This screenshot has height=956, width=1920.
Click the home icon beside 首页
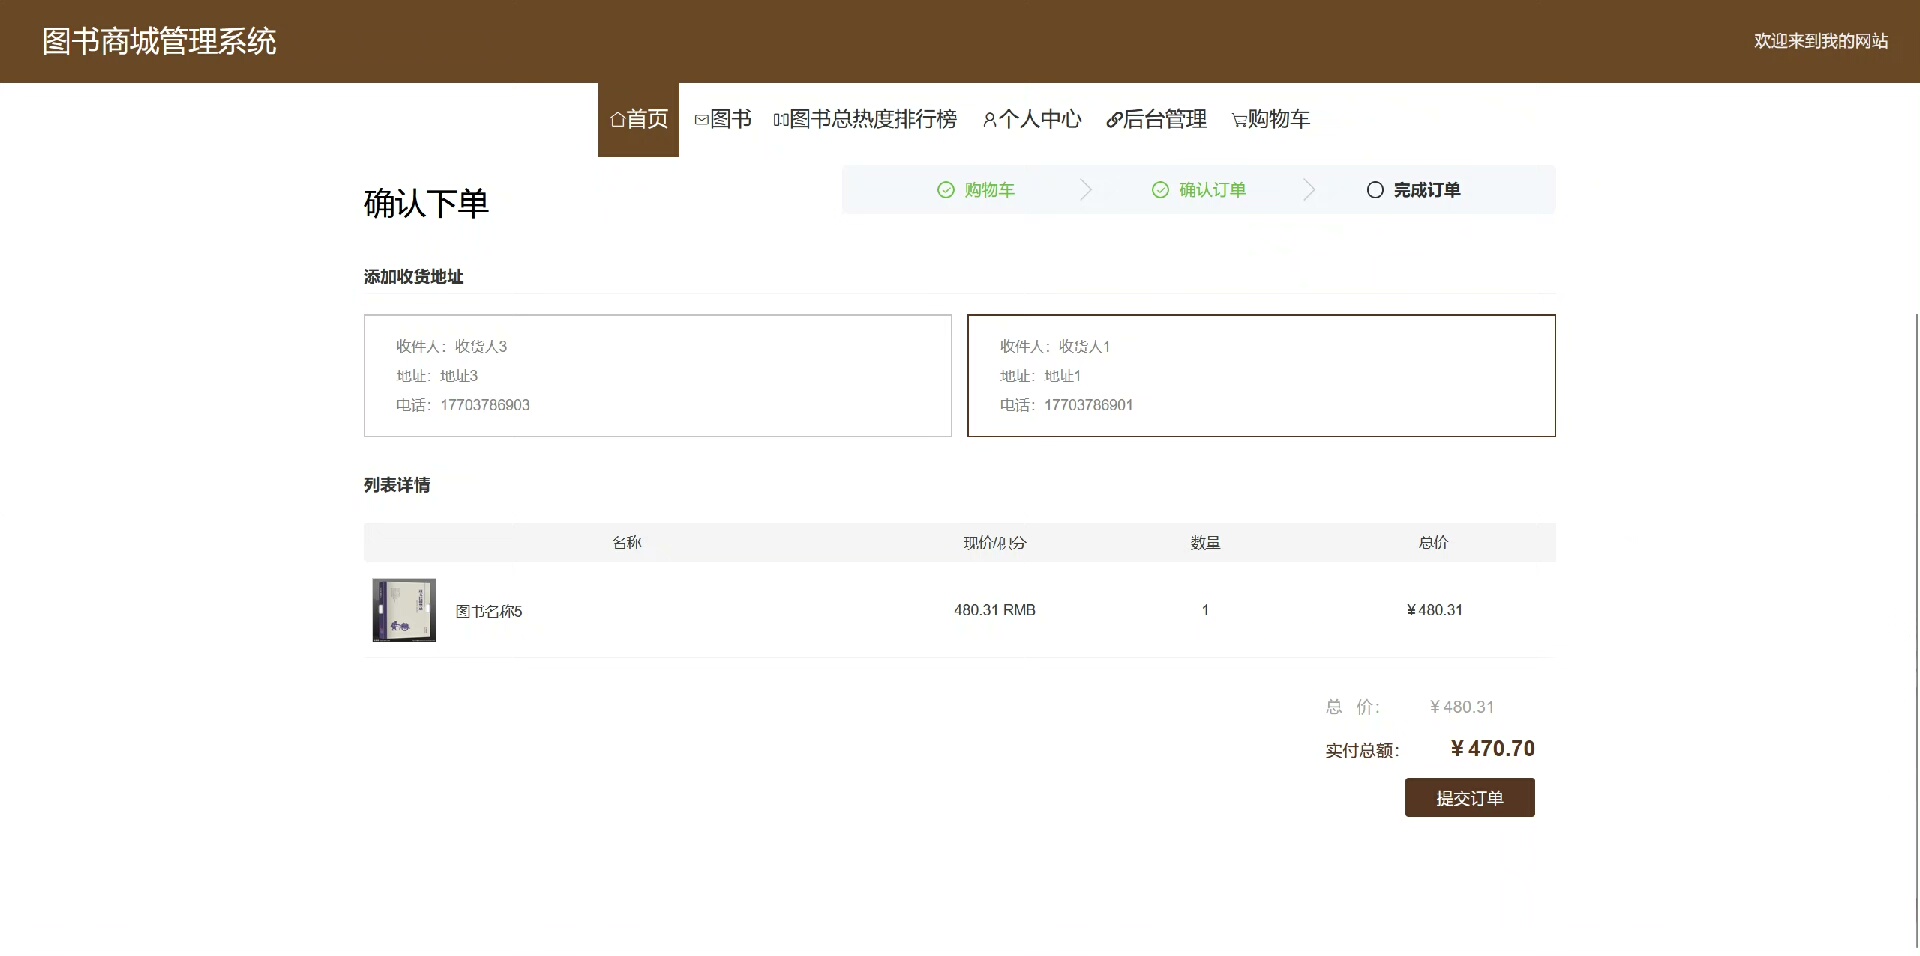(617, 120)
